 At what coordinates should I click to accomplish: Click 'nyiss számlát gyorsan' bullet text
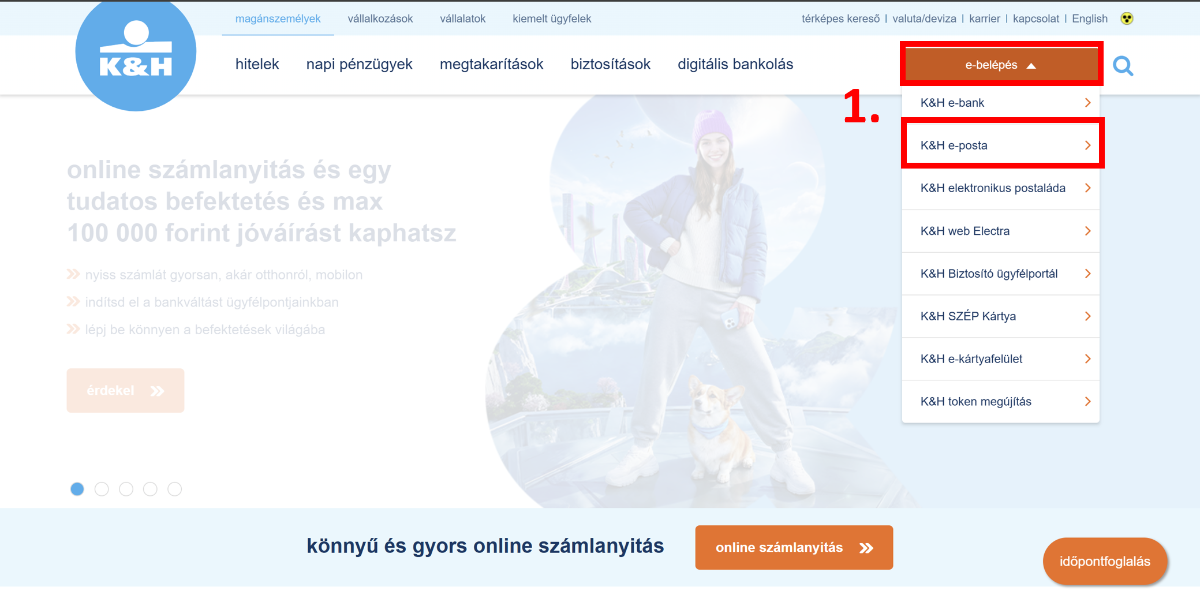click(222, 274)
